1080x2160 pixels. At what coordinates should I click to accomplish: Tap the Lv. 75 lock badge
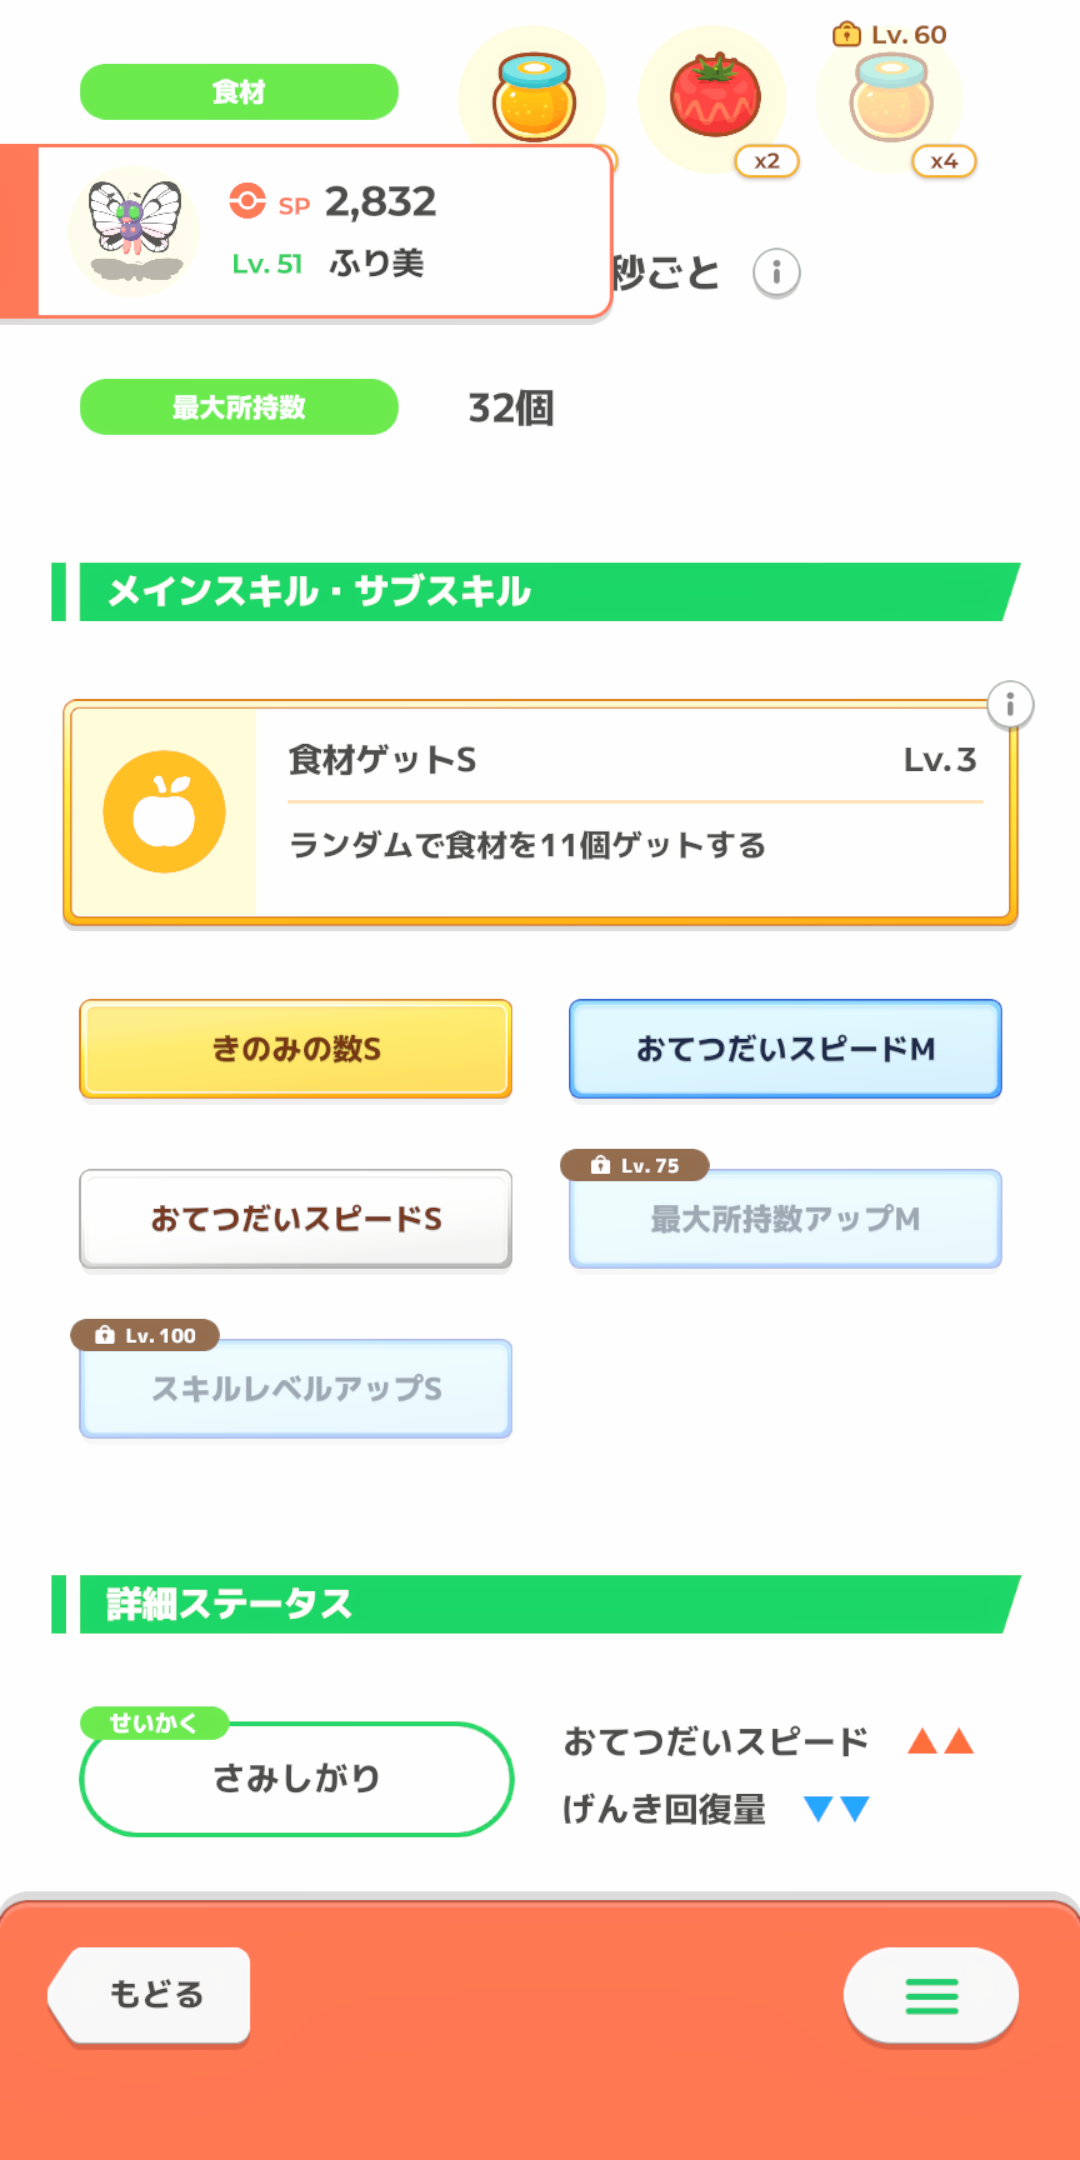(636, 1165)
